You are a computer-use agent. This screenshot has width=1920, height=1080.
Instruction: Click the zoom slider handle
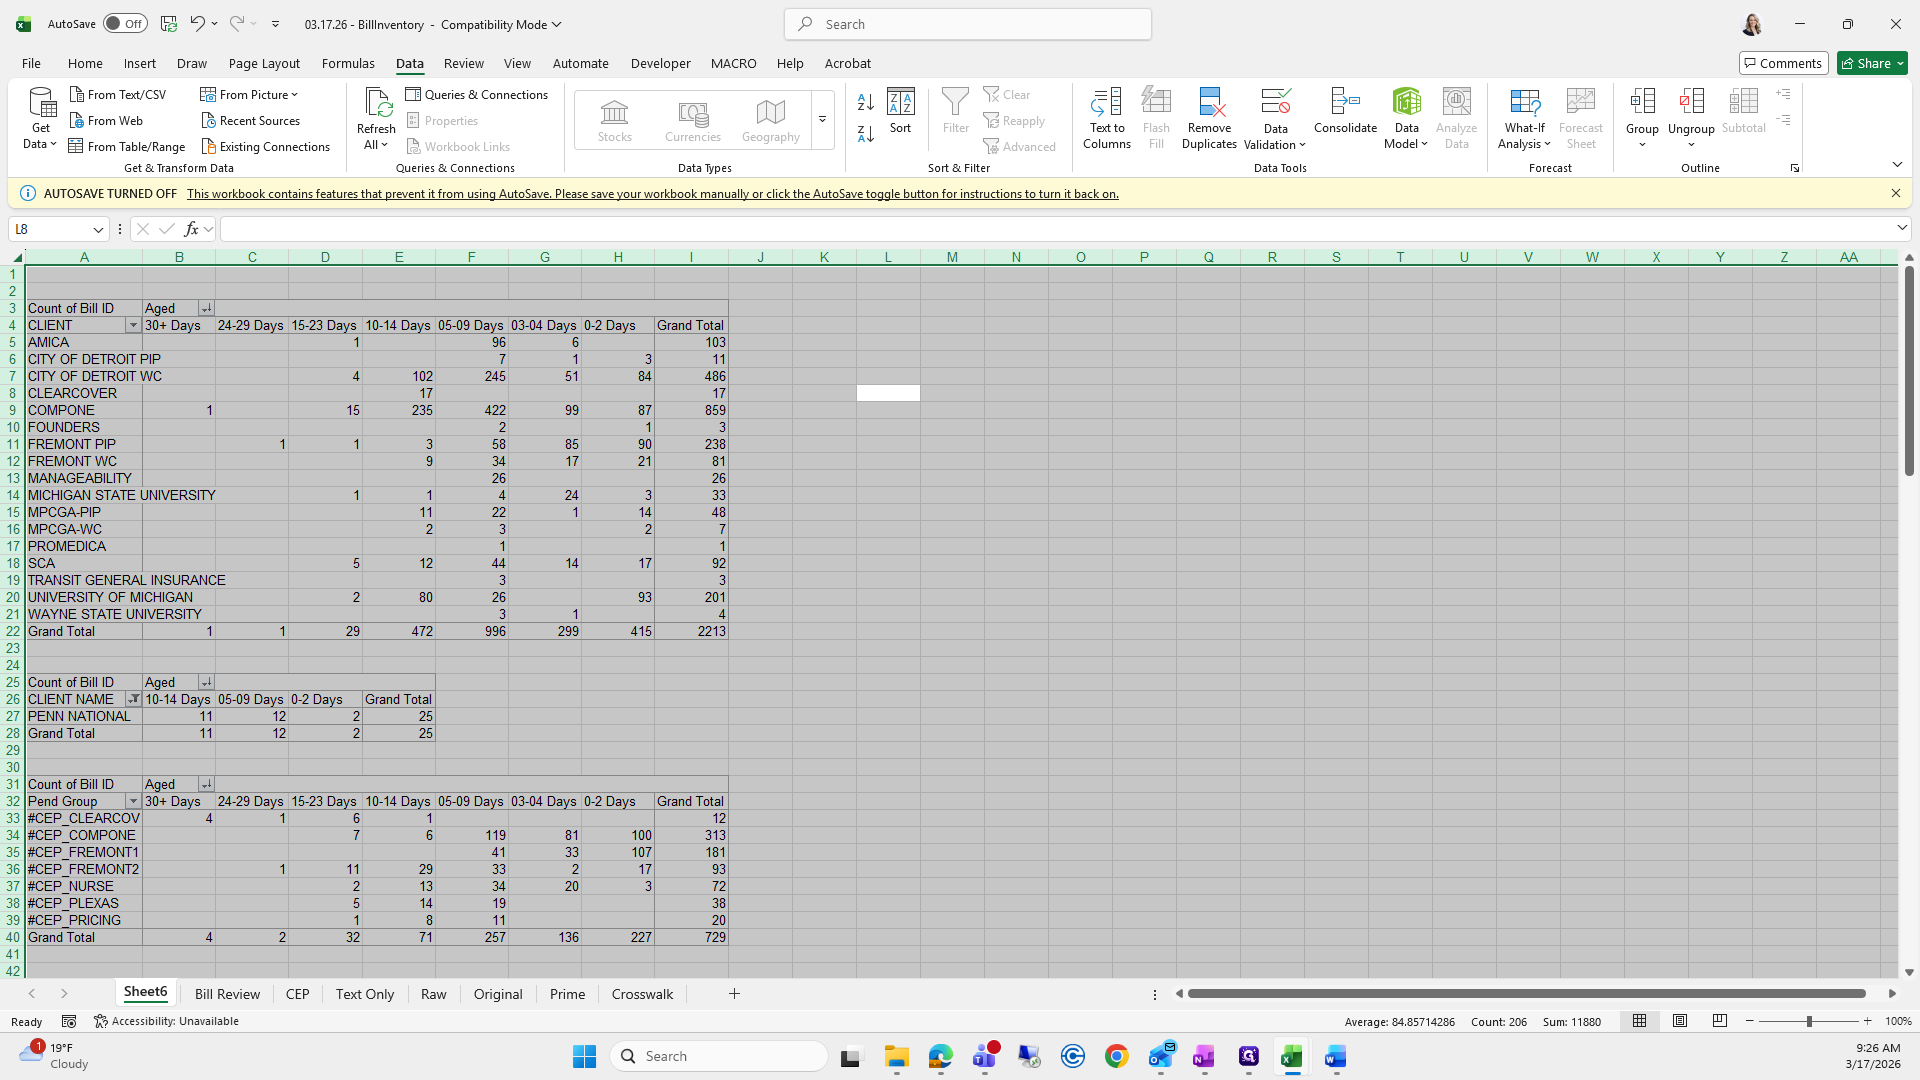[x=1808, y=1021]
